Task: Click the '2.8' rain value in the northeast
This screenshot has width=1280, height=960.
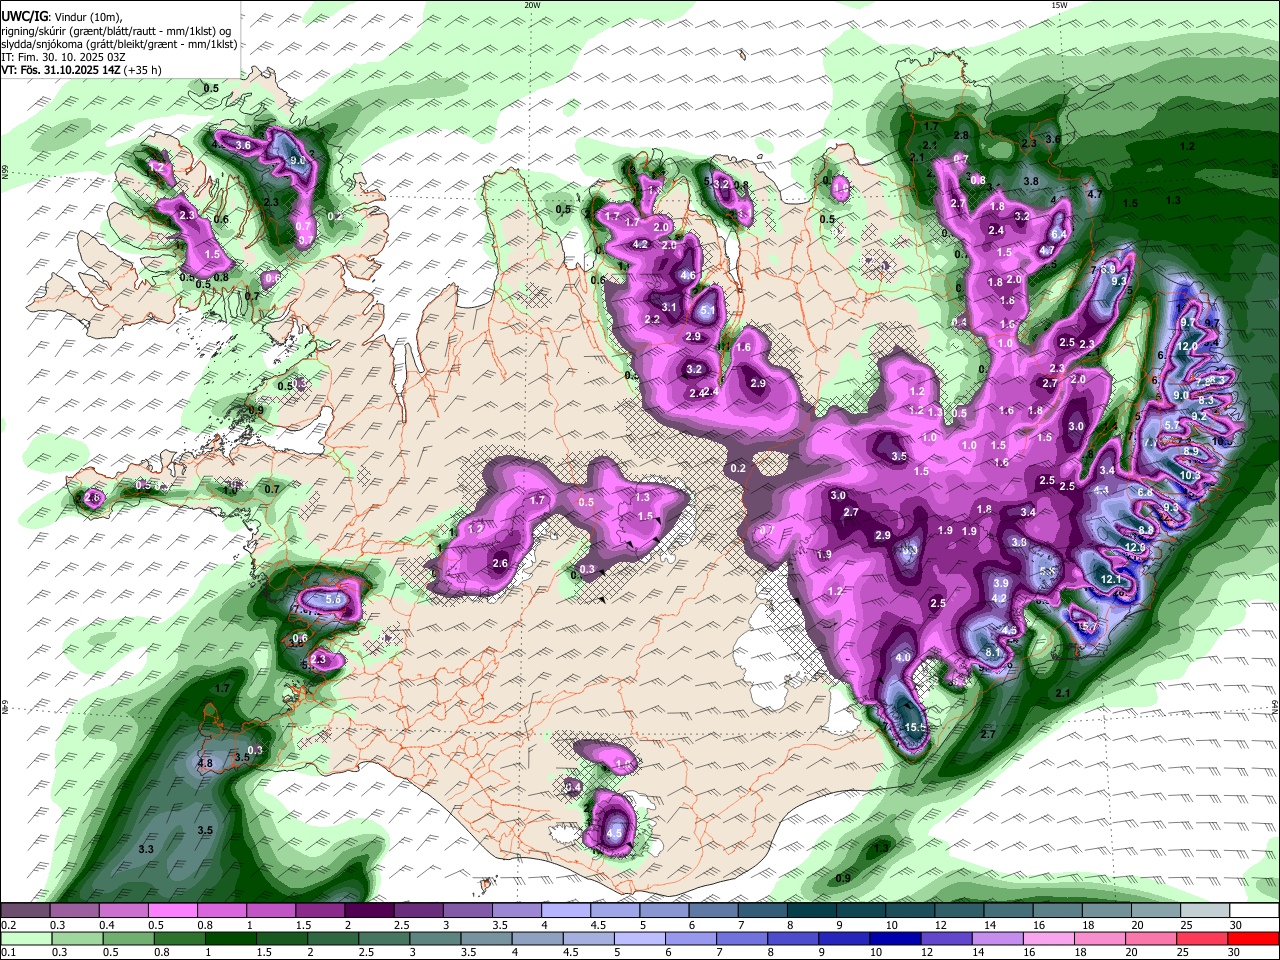Action: tap(961, 135)
